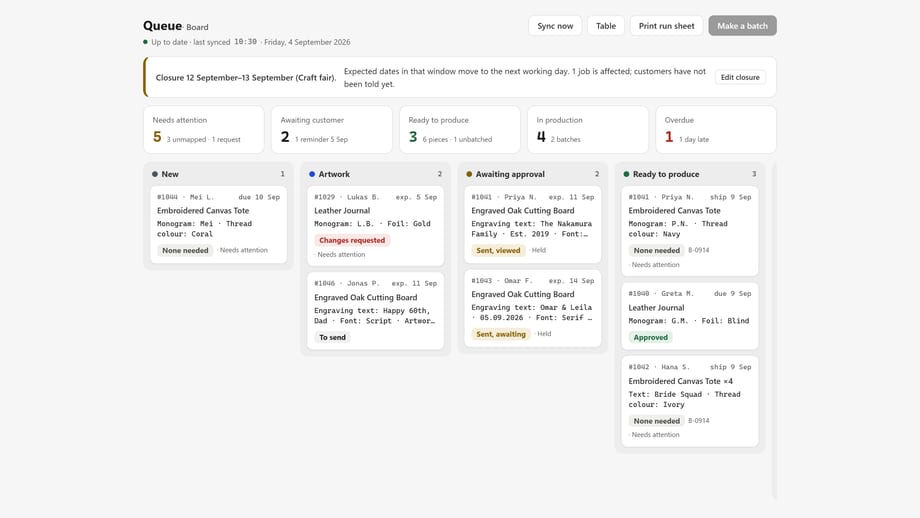This screenshot has width=920, height=518.
Task: Click Monogram: L.B. Foil: Gold text
Action: point(372,224)
